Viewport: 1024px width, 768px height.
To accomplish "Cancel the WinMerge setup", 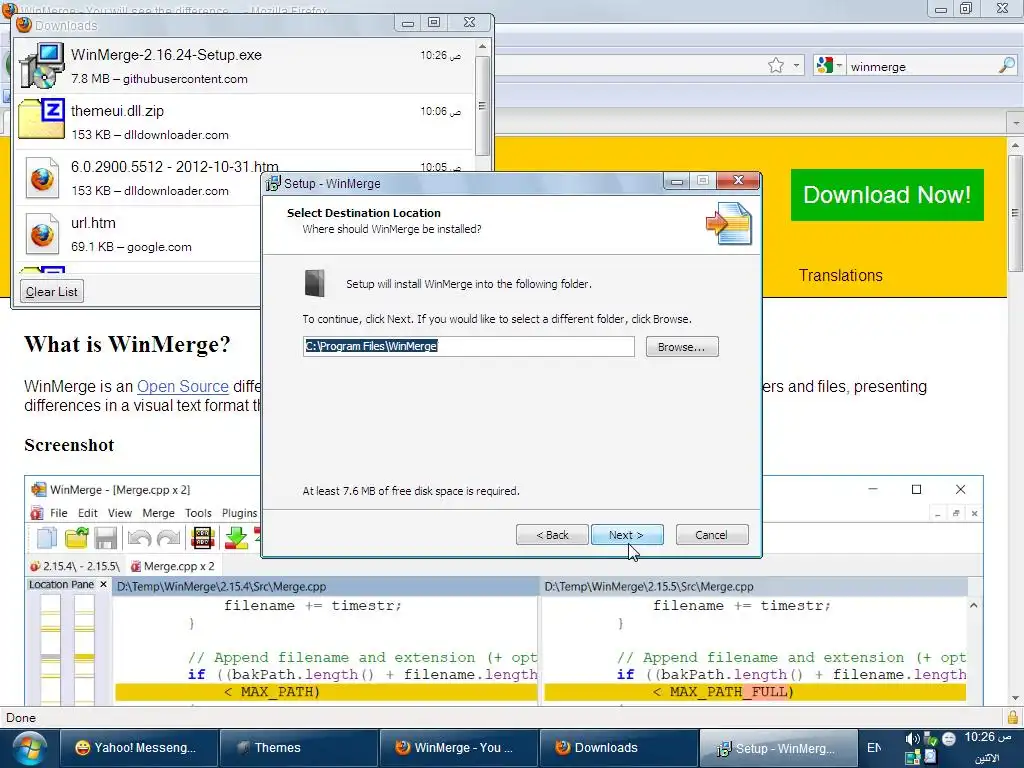I will [712, 535].
